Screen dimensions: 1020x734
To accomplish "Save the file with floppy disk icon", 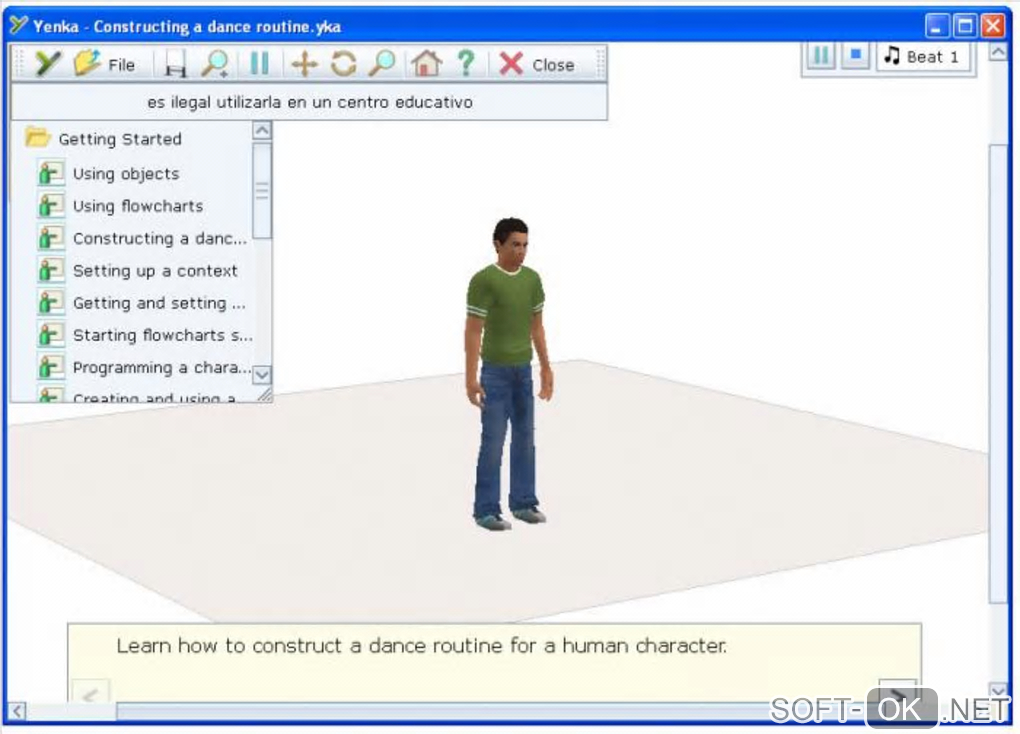I will (175, 64).
